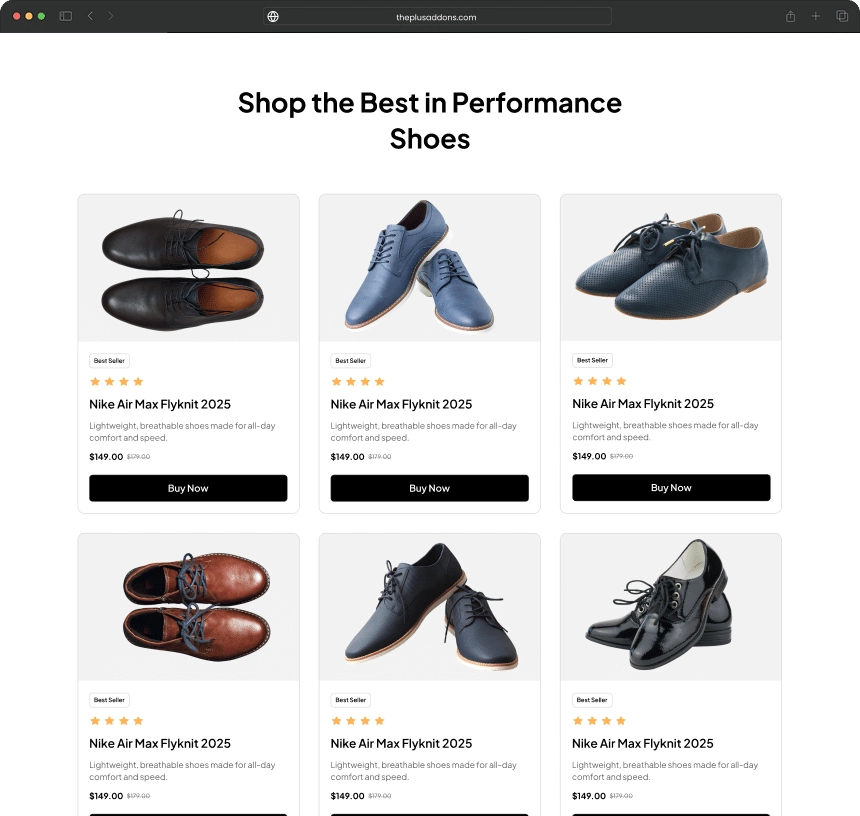Open a new tab with the plus icon
860x816 pixels.
pos(815,16)
